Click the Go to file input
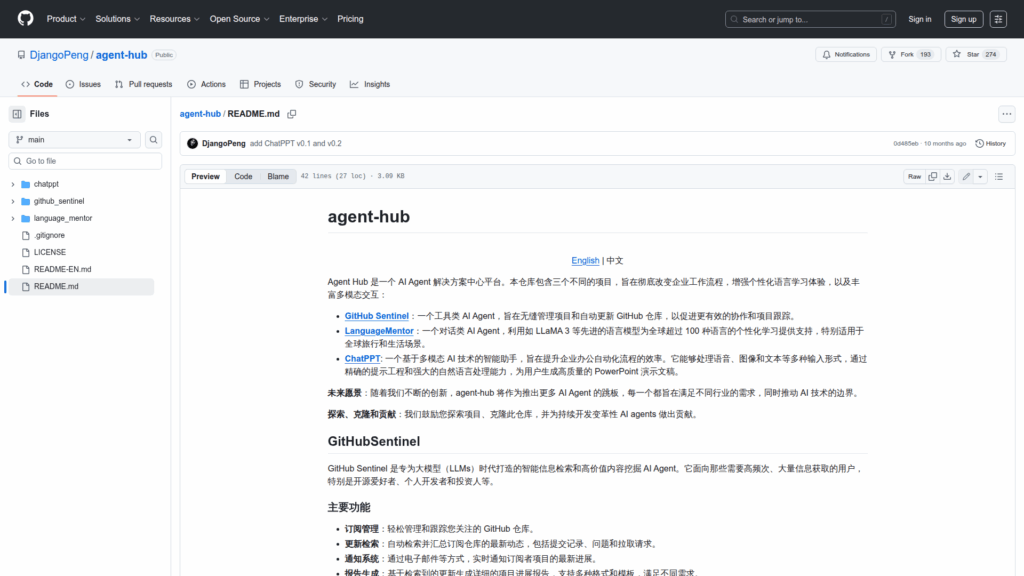 click(84, 161)
